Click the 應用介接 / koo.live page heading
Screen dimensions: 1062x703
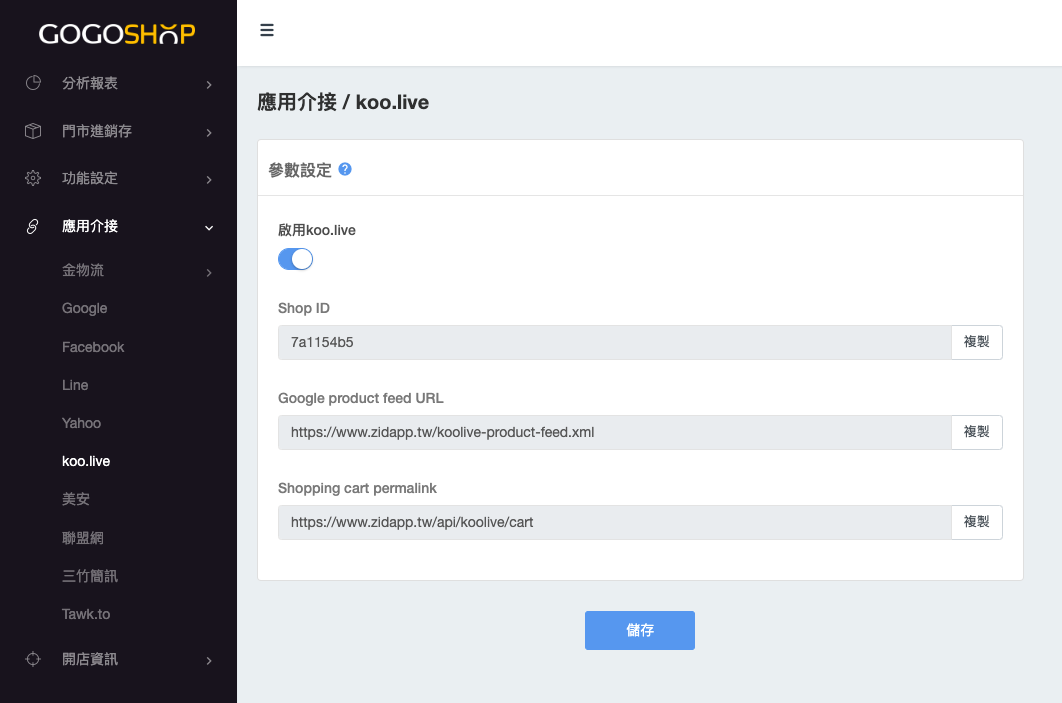coord(343,102)
